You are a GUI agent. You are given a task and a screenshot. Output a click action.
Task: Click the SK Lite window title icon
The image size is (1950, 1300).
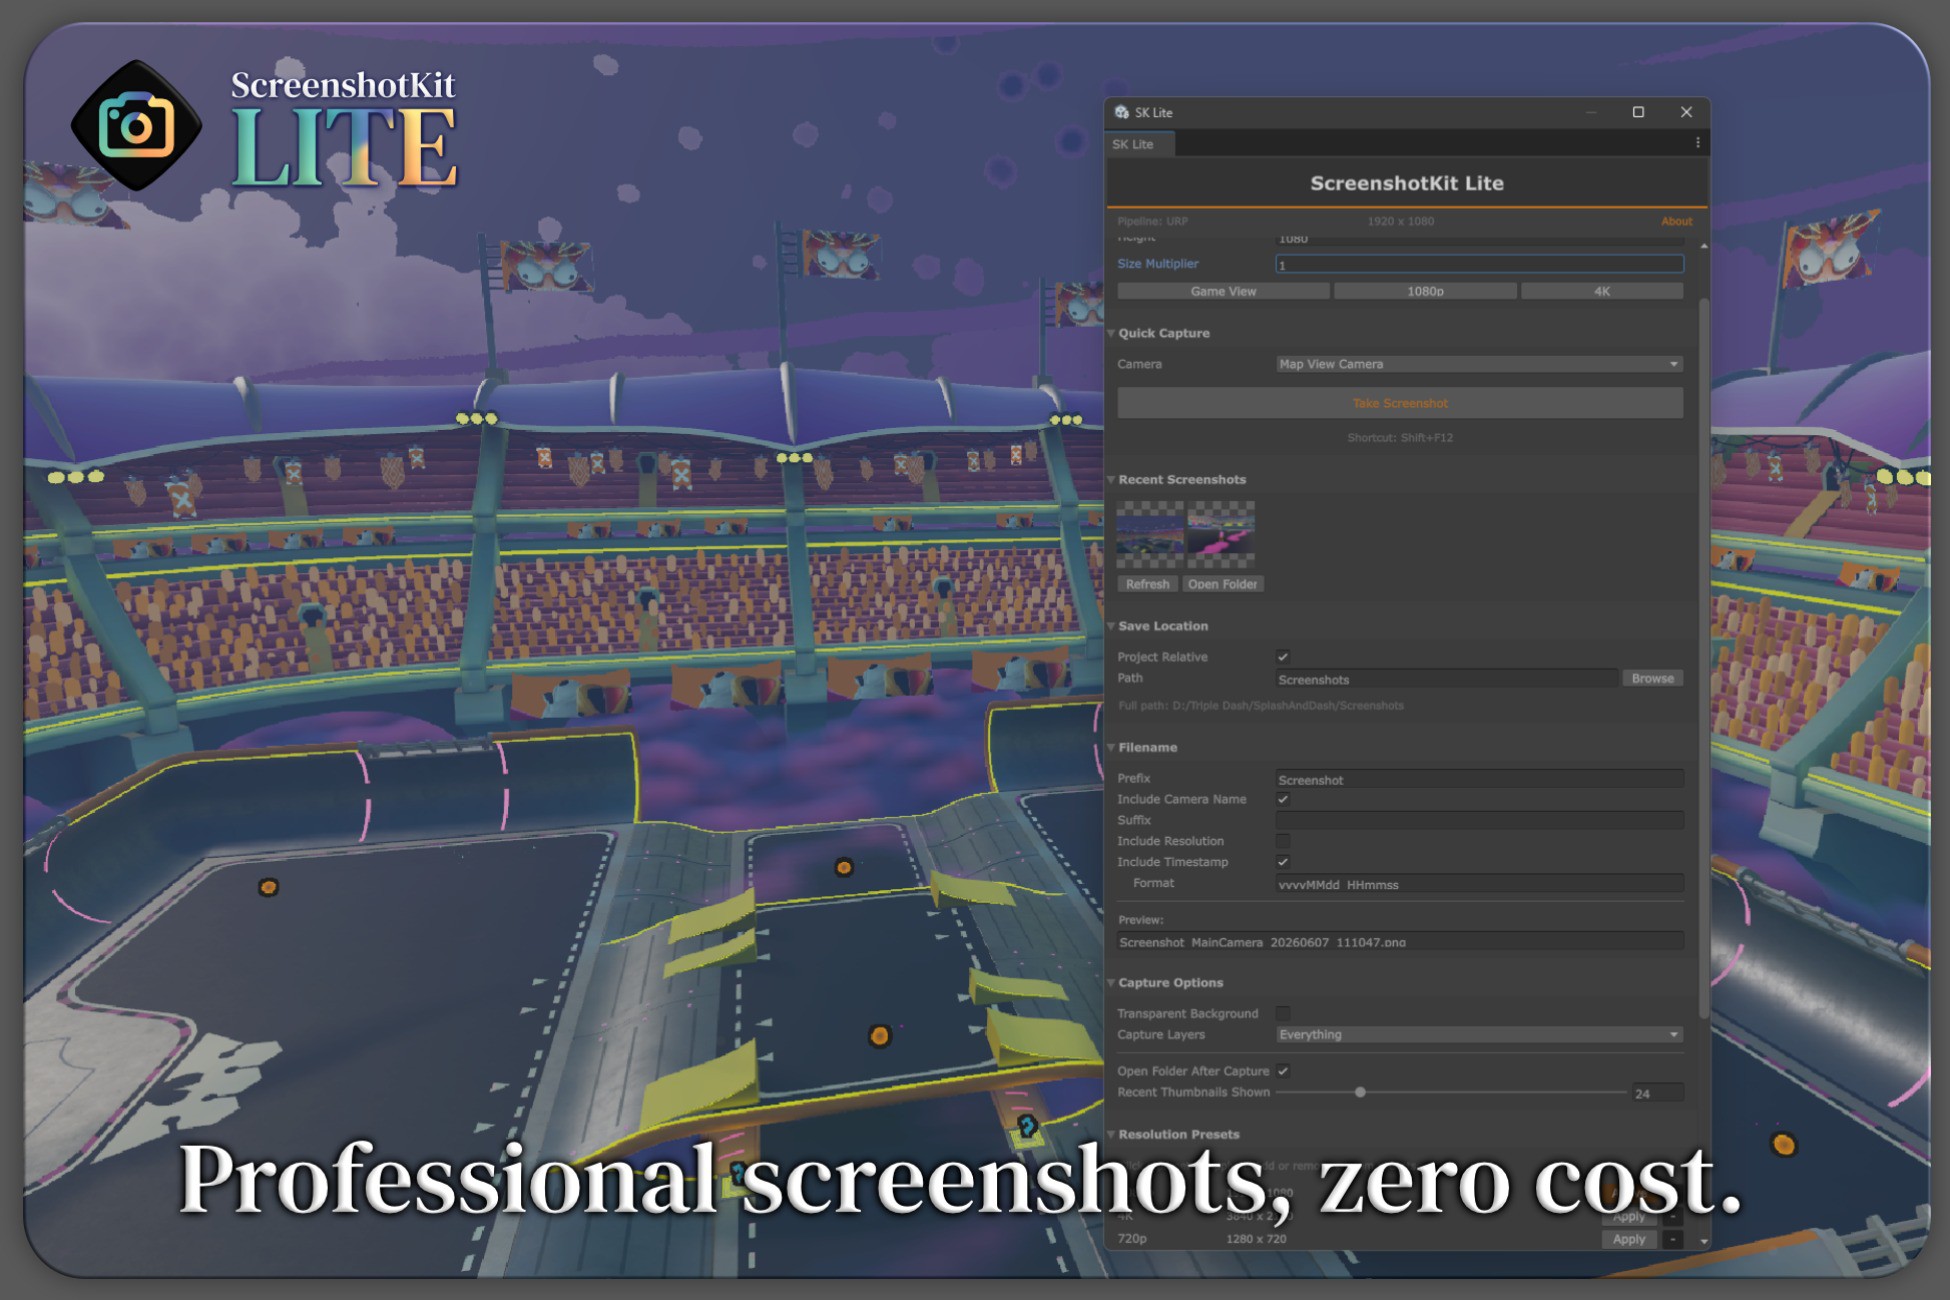coord(1122,112)
